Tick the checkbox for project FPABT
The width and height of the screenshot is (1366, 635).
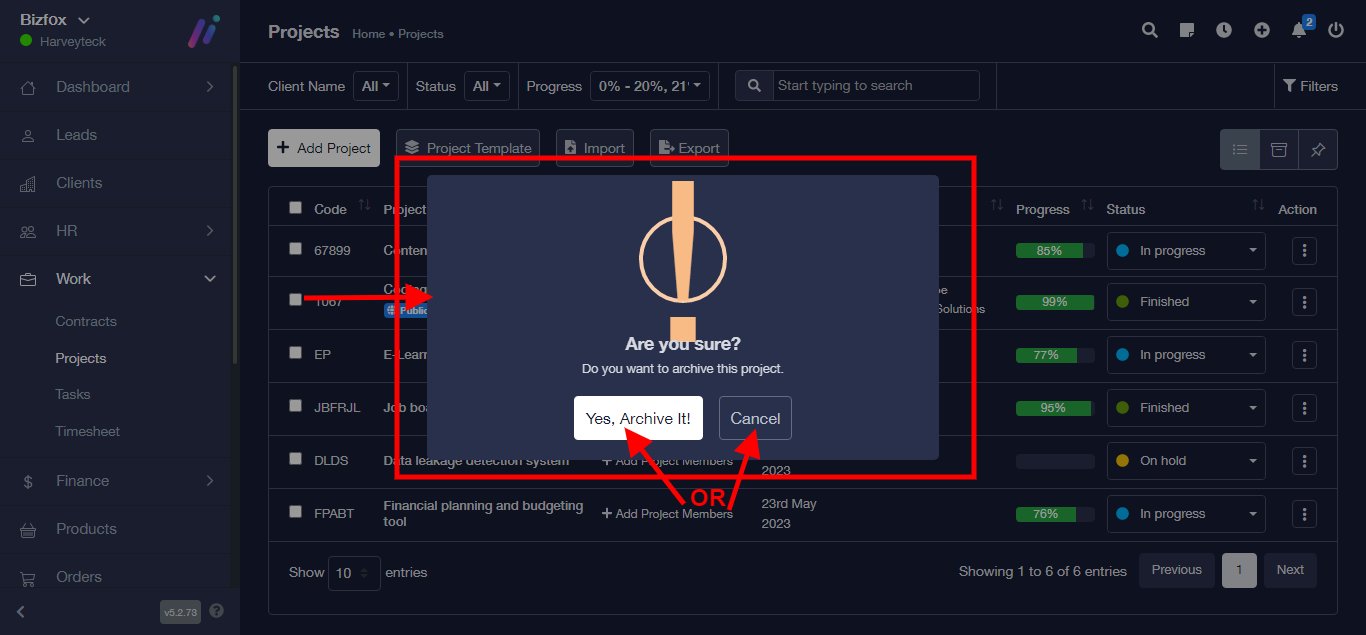click(x=295, y=512)
